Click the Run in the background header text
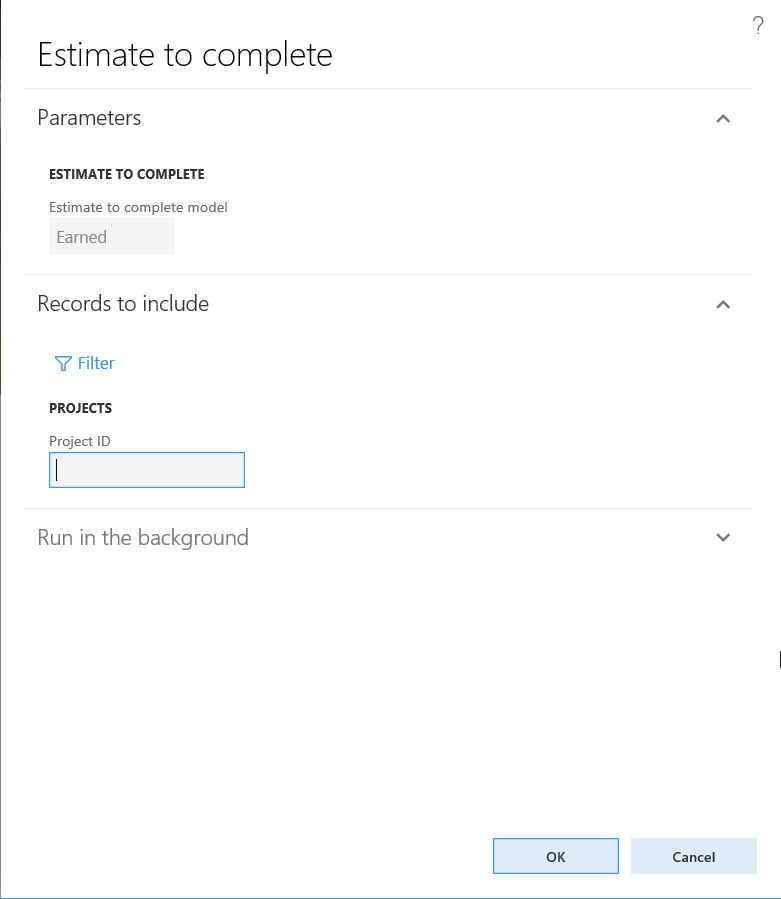 [x=143, y=538]
